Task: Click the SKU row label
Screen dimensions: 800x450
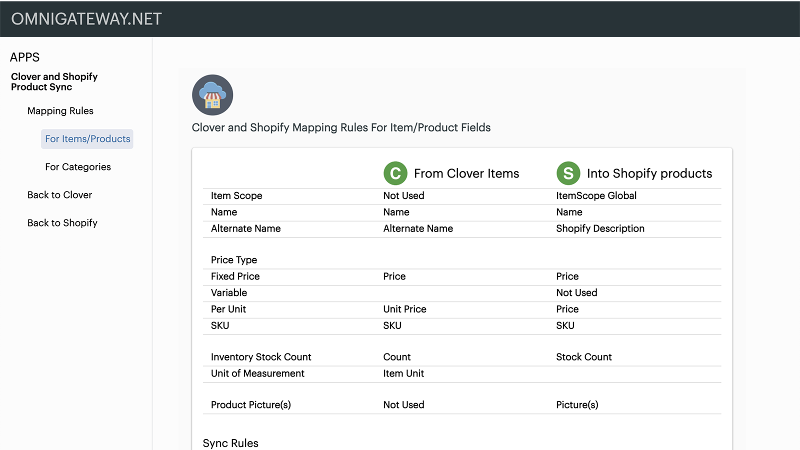Action: coord(220,326)
